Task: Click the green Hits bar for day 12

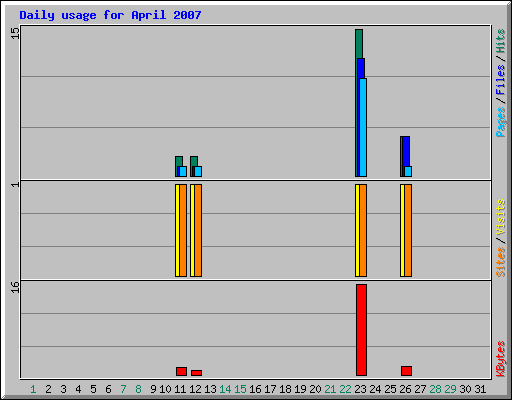Action: pos(194,161)
